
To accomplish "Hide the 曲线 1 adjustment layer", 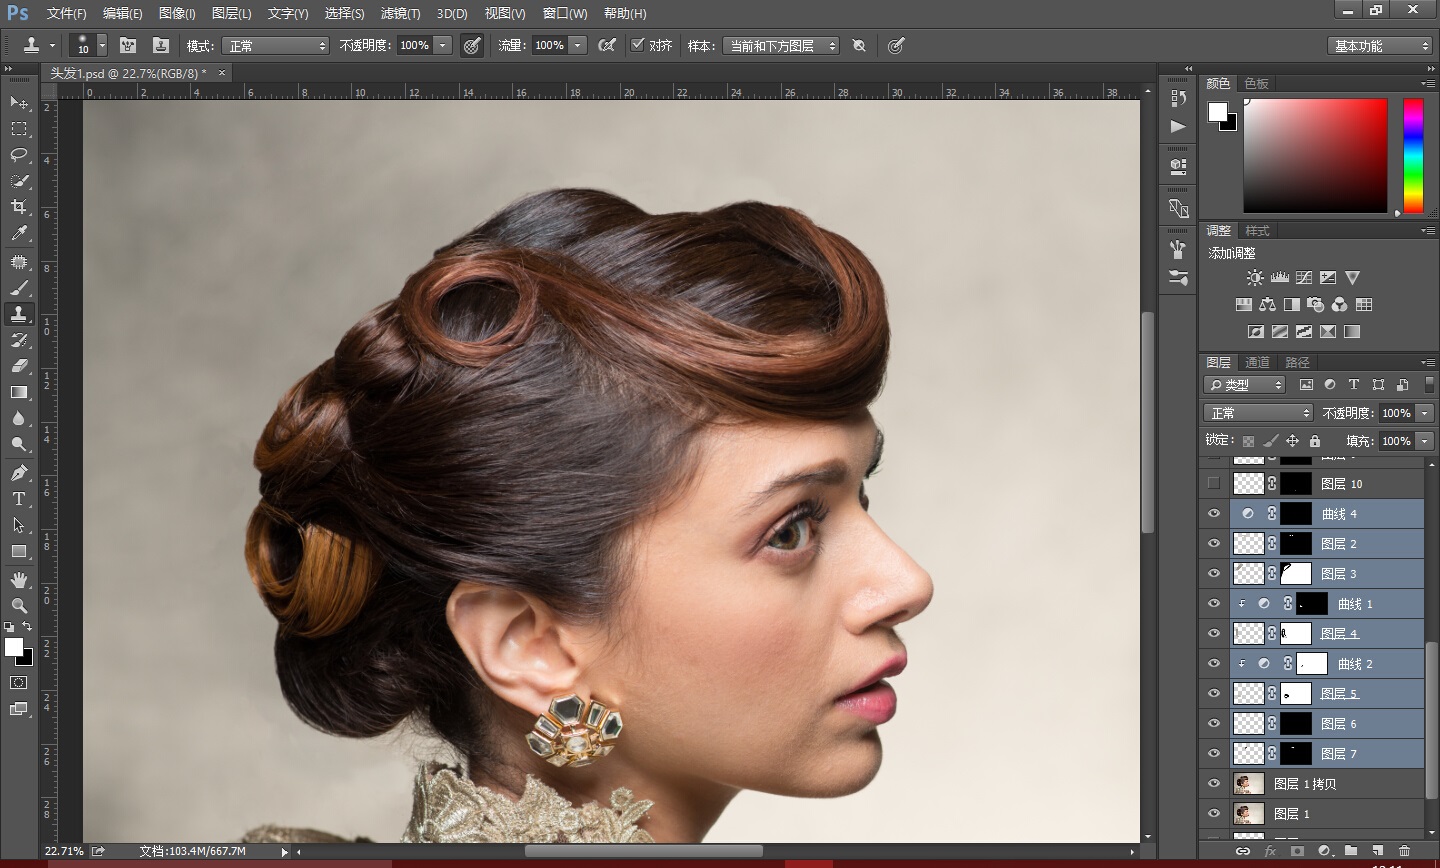I will point(1214,603).
